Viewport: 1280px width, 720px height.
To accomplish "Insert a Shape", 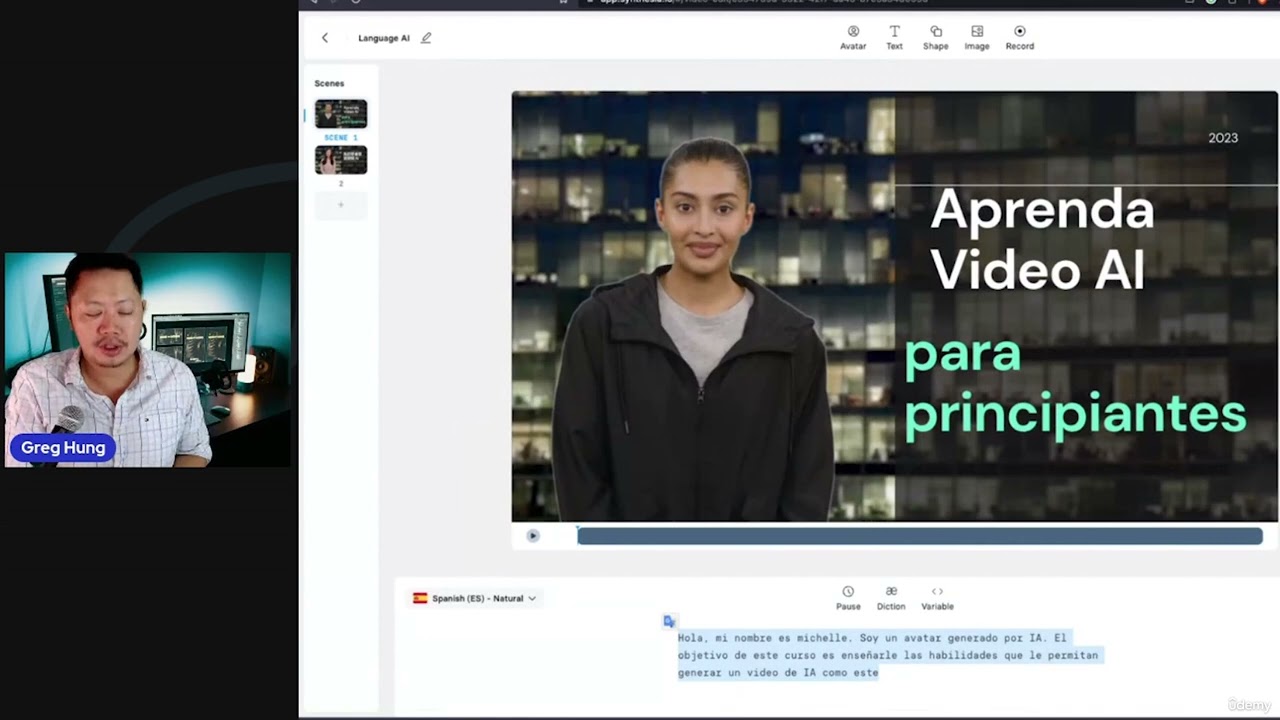I will tap(936, 38).
